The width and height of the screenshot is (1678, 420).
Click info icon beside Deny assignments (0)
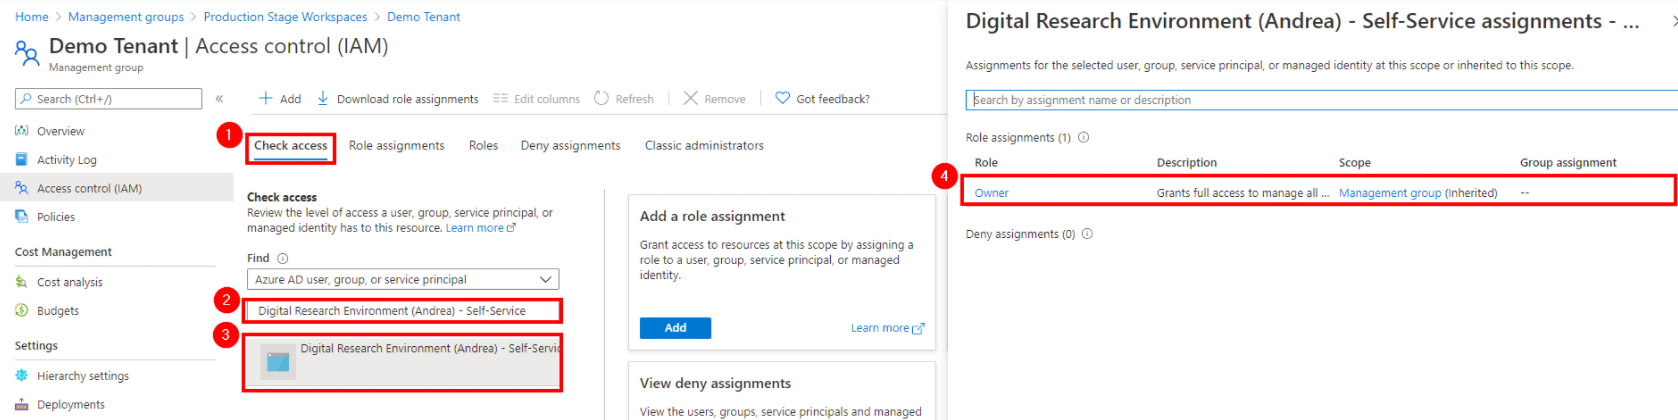pyautogui.click(x=1087, y=234)
